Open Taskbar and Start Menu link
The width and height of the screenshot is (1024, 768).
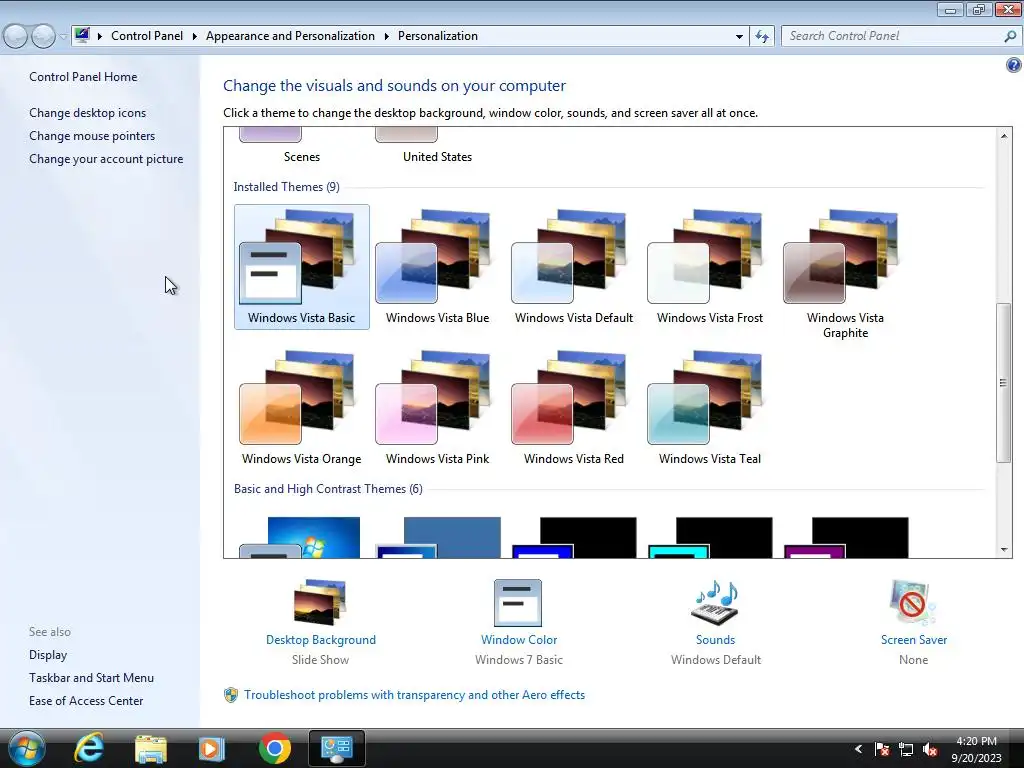tap(91, 678)
